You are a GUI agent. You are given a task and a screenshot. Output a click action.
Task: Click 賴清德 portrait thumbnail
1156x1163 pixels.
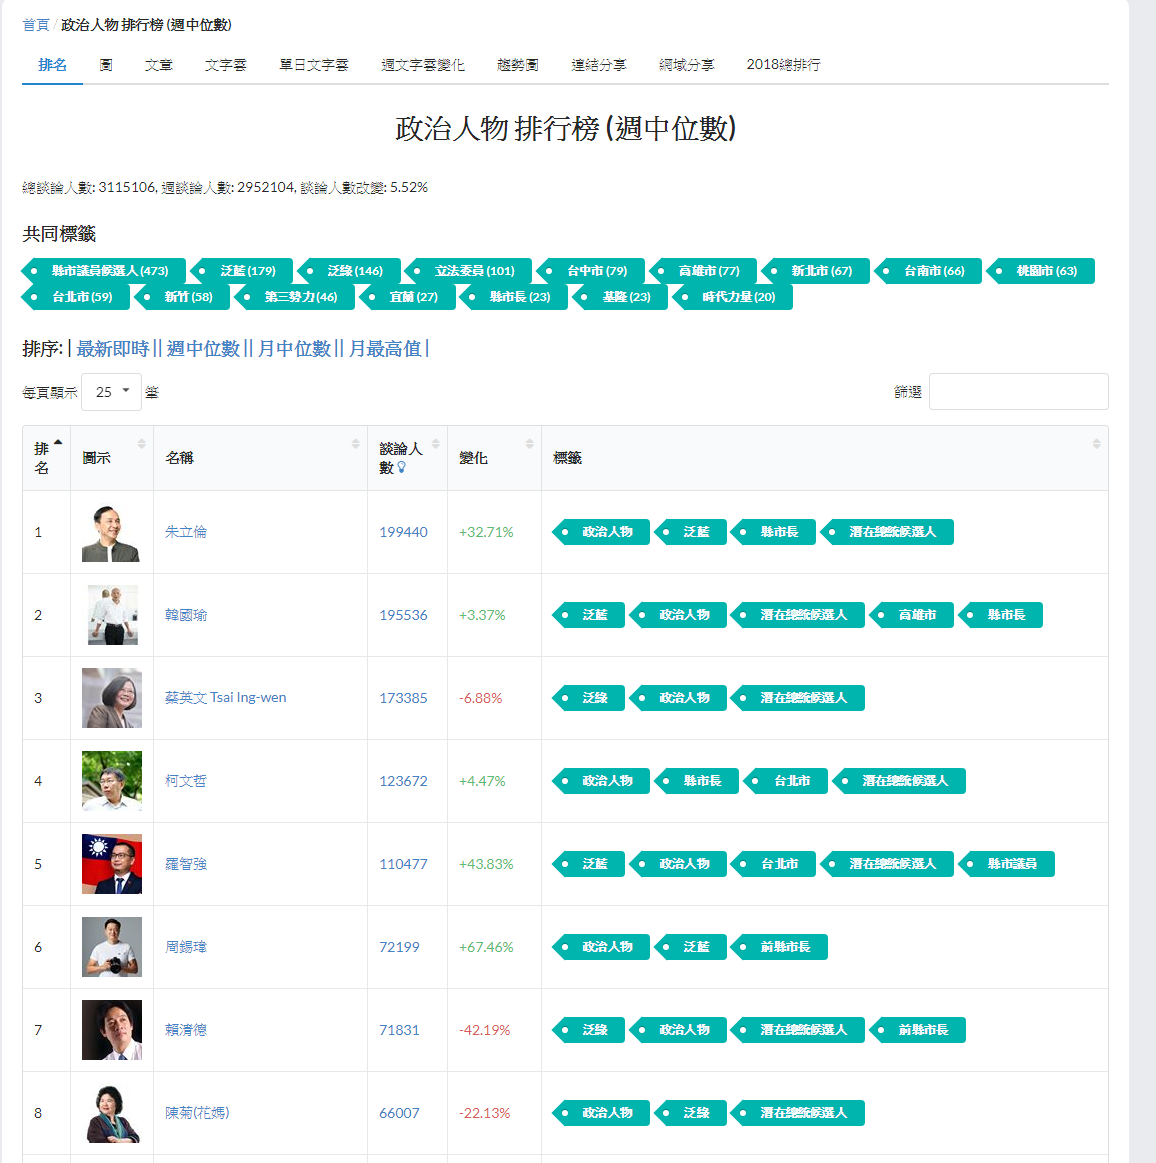click(x=111, y=1030)
